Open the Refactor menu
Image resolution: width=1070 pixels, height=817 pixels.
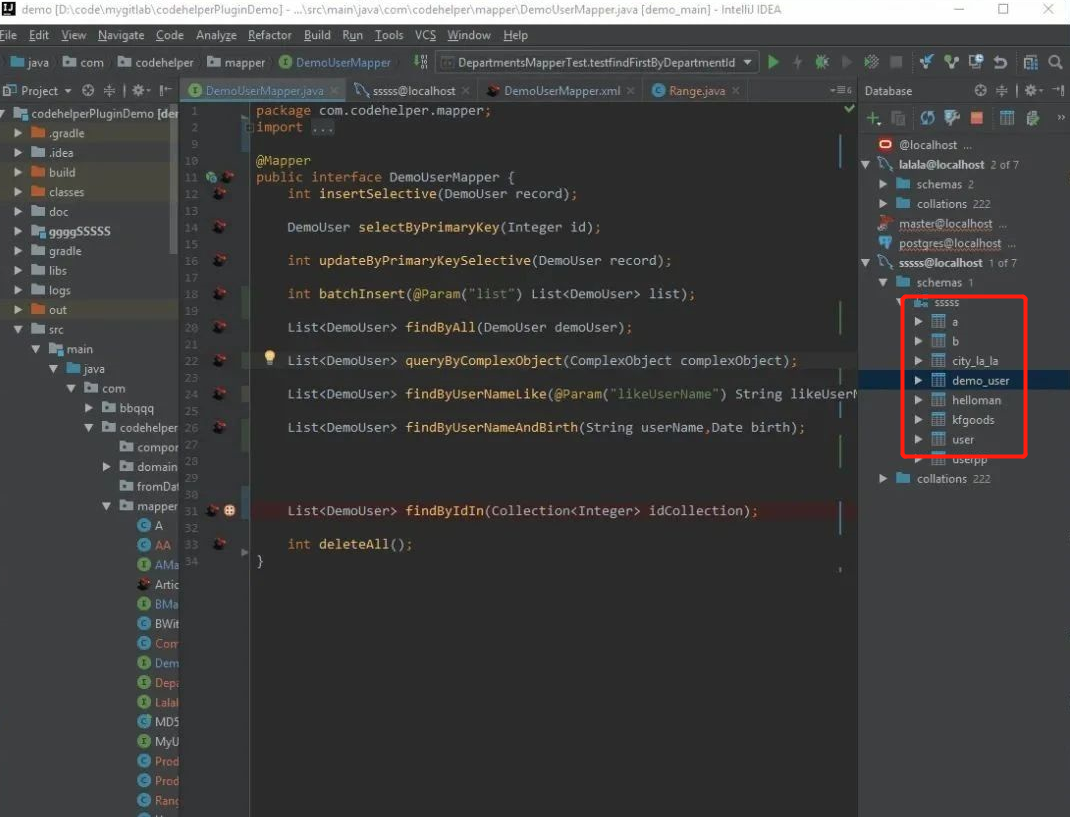(x=270, y=35)
